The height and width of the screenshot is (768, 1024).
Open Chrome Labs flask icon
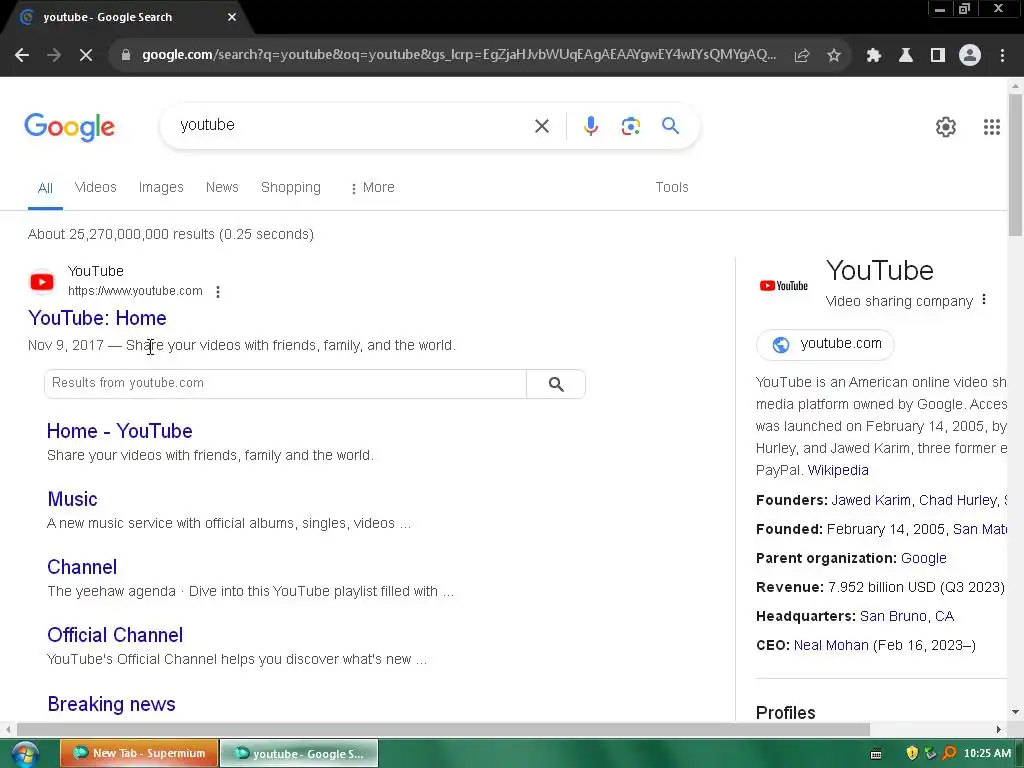pos(906,56)
